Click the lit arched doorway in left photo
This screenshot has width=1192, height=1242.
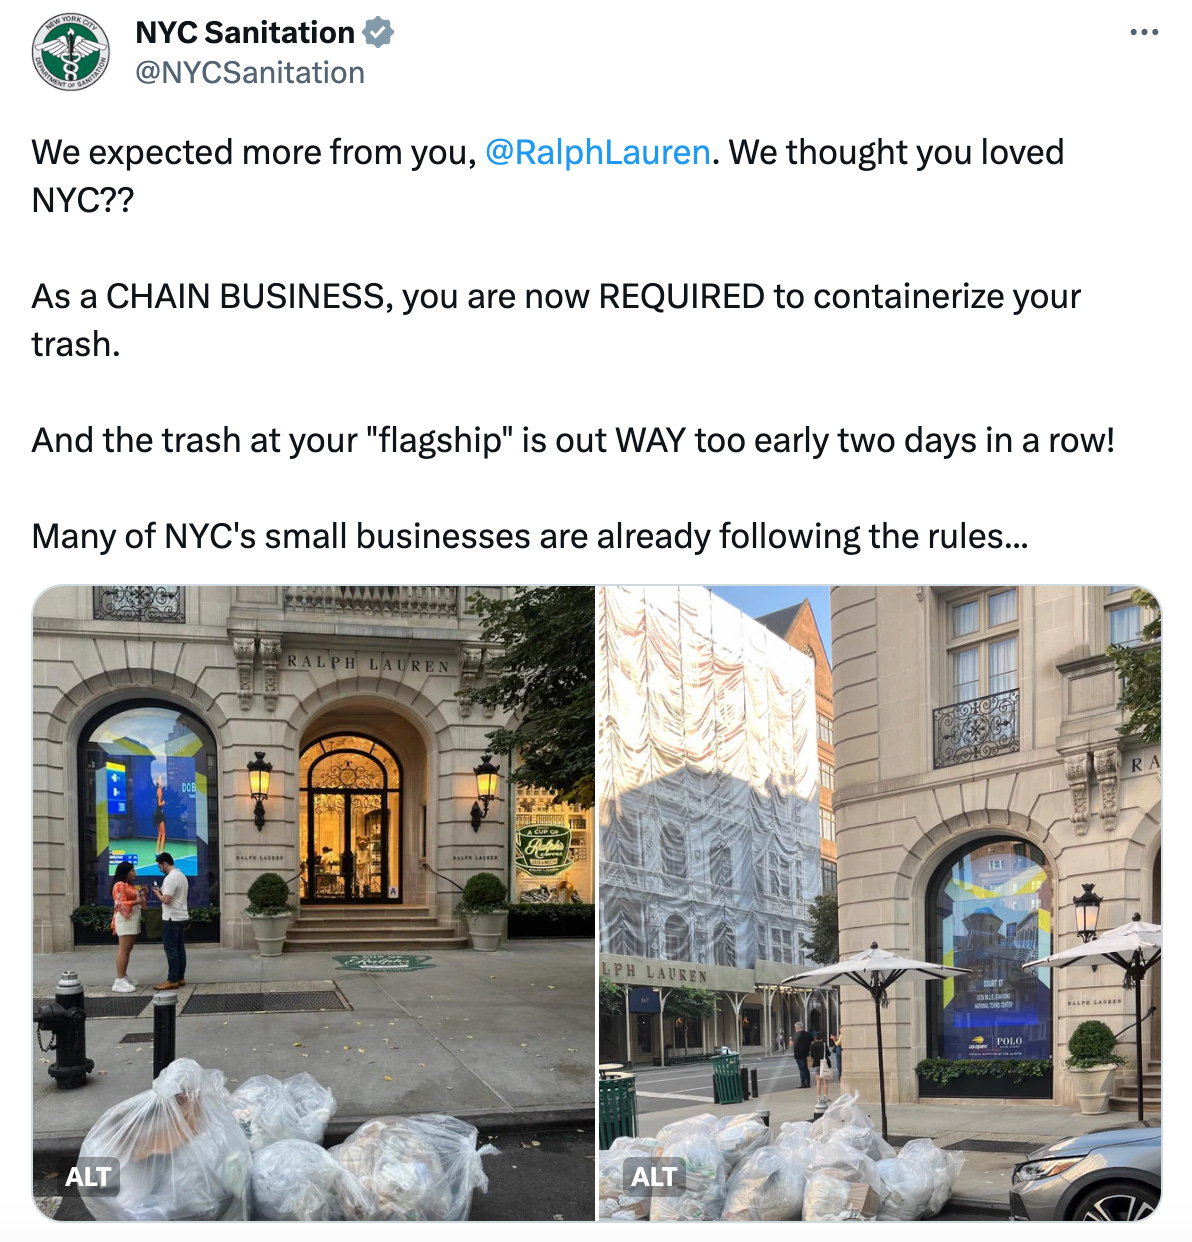coord(349,815)
